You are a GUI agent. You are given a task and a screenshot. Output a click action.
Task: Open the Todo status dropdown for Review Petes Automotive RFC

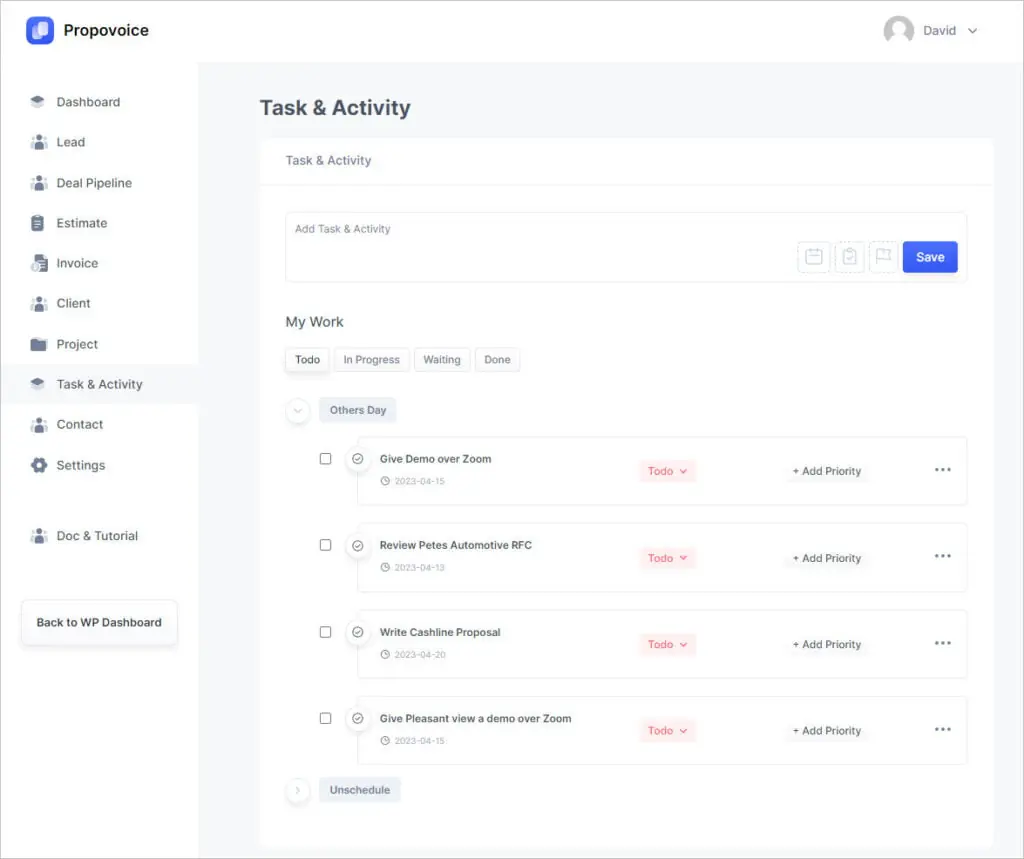[x=667, y=558]
